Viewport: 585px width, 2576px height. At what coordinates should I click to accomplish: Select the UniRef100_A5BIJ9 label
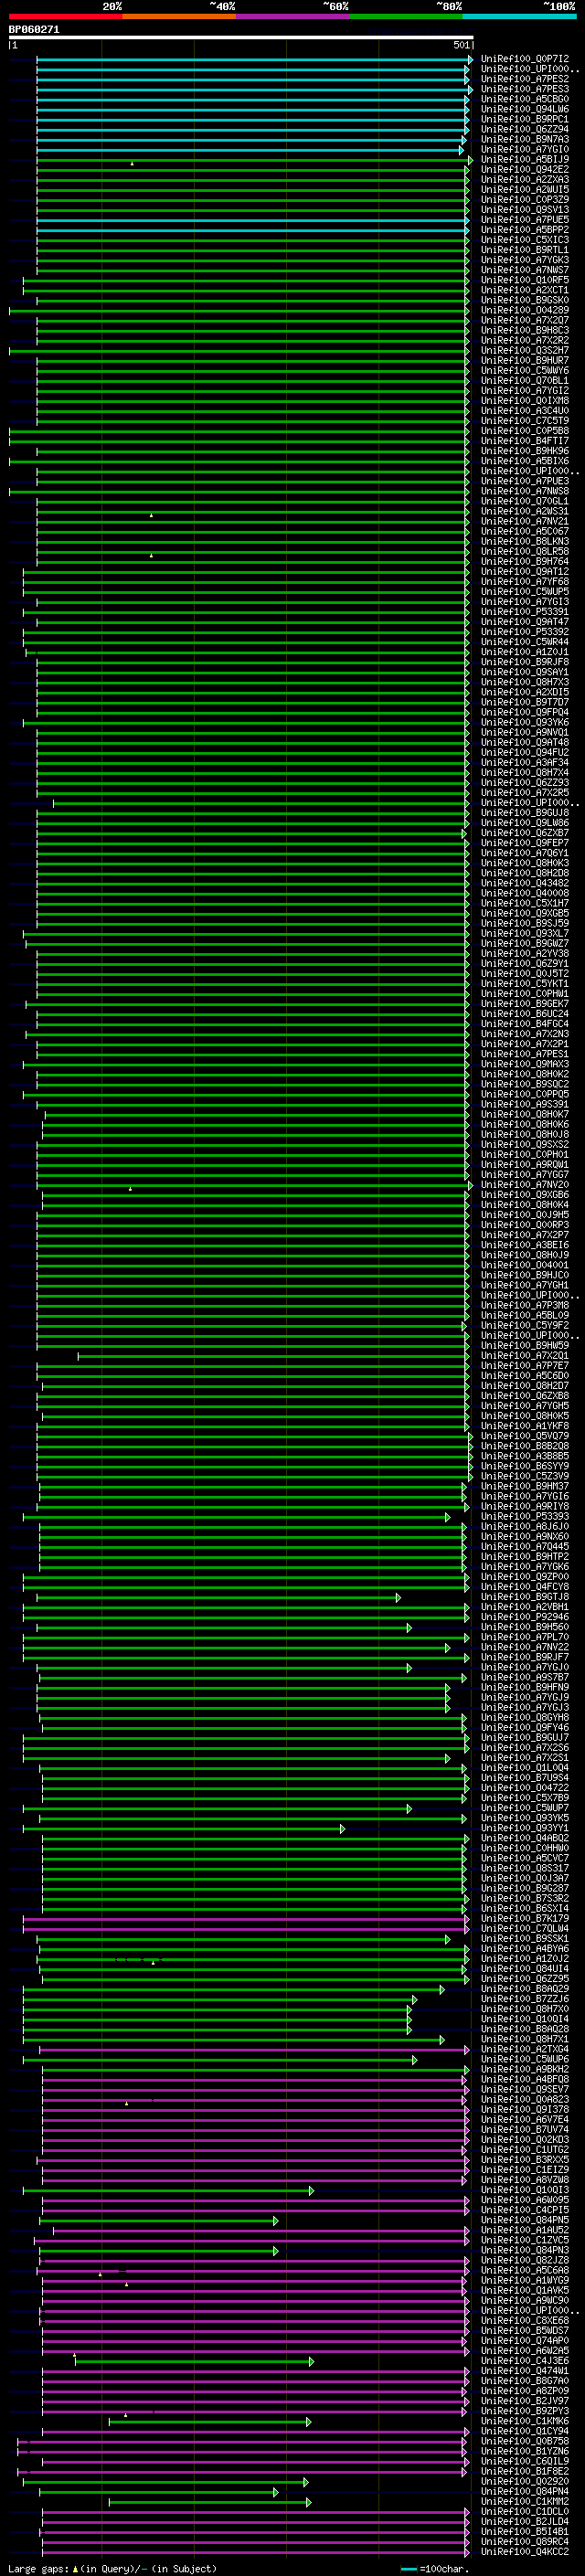pyautogui.click(x=525, y=160)
